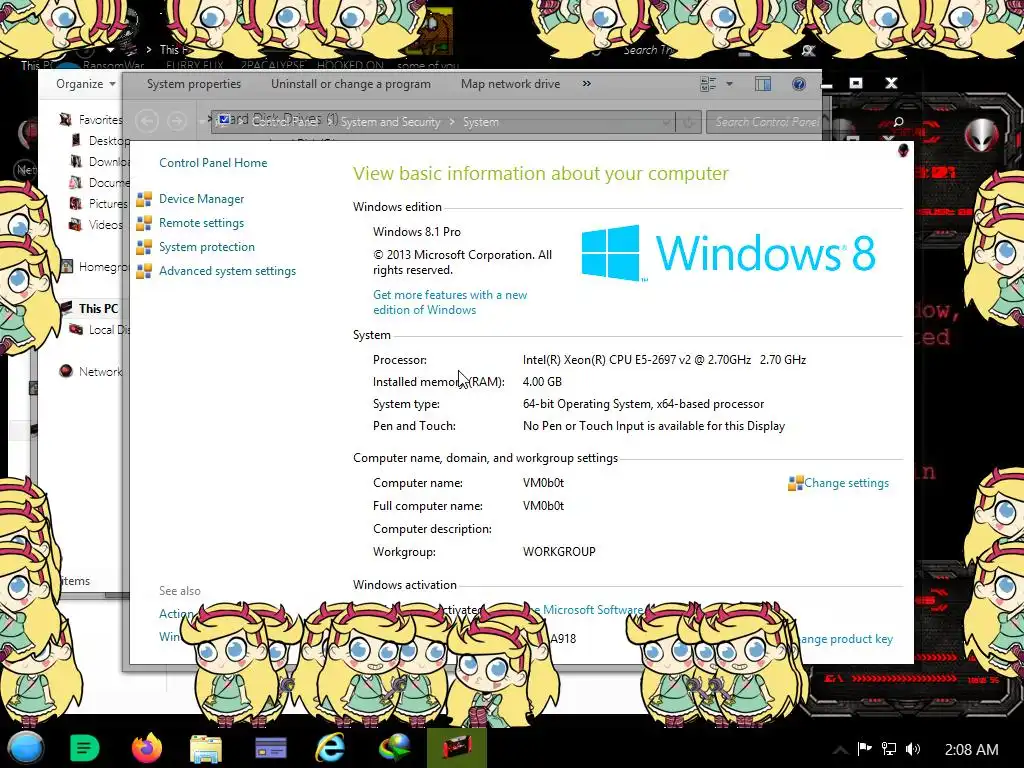The image size is (1024, 768).
Task: Click the Forward navigation arrow
Action: point(176,121)
